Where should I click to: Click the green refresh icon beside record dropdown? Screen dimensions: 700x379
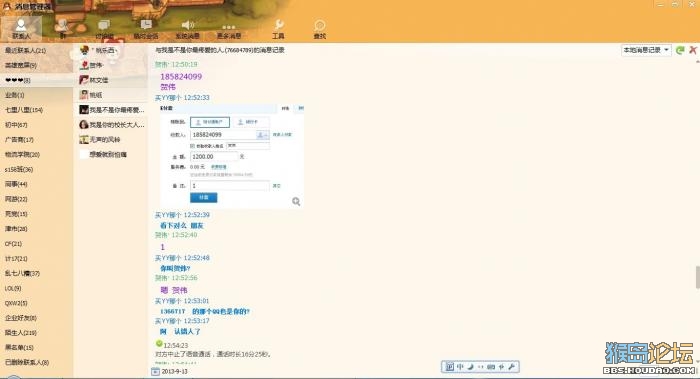pyautogui.click(x=680, y=50)
